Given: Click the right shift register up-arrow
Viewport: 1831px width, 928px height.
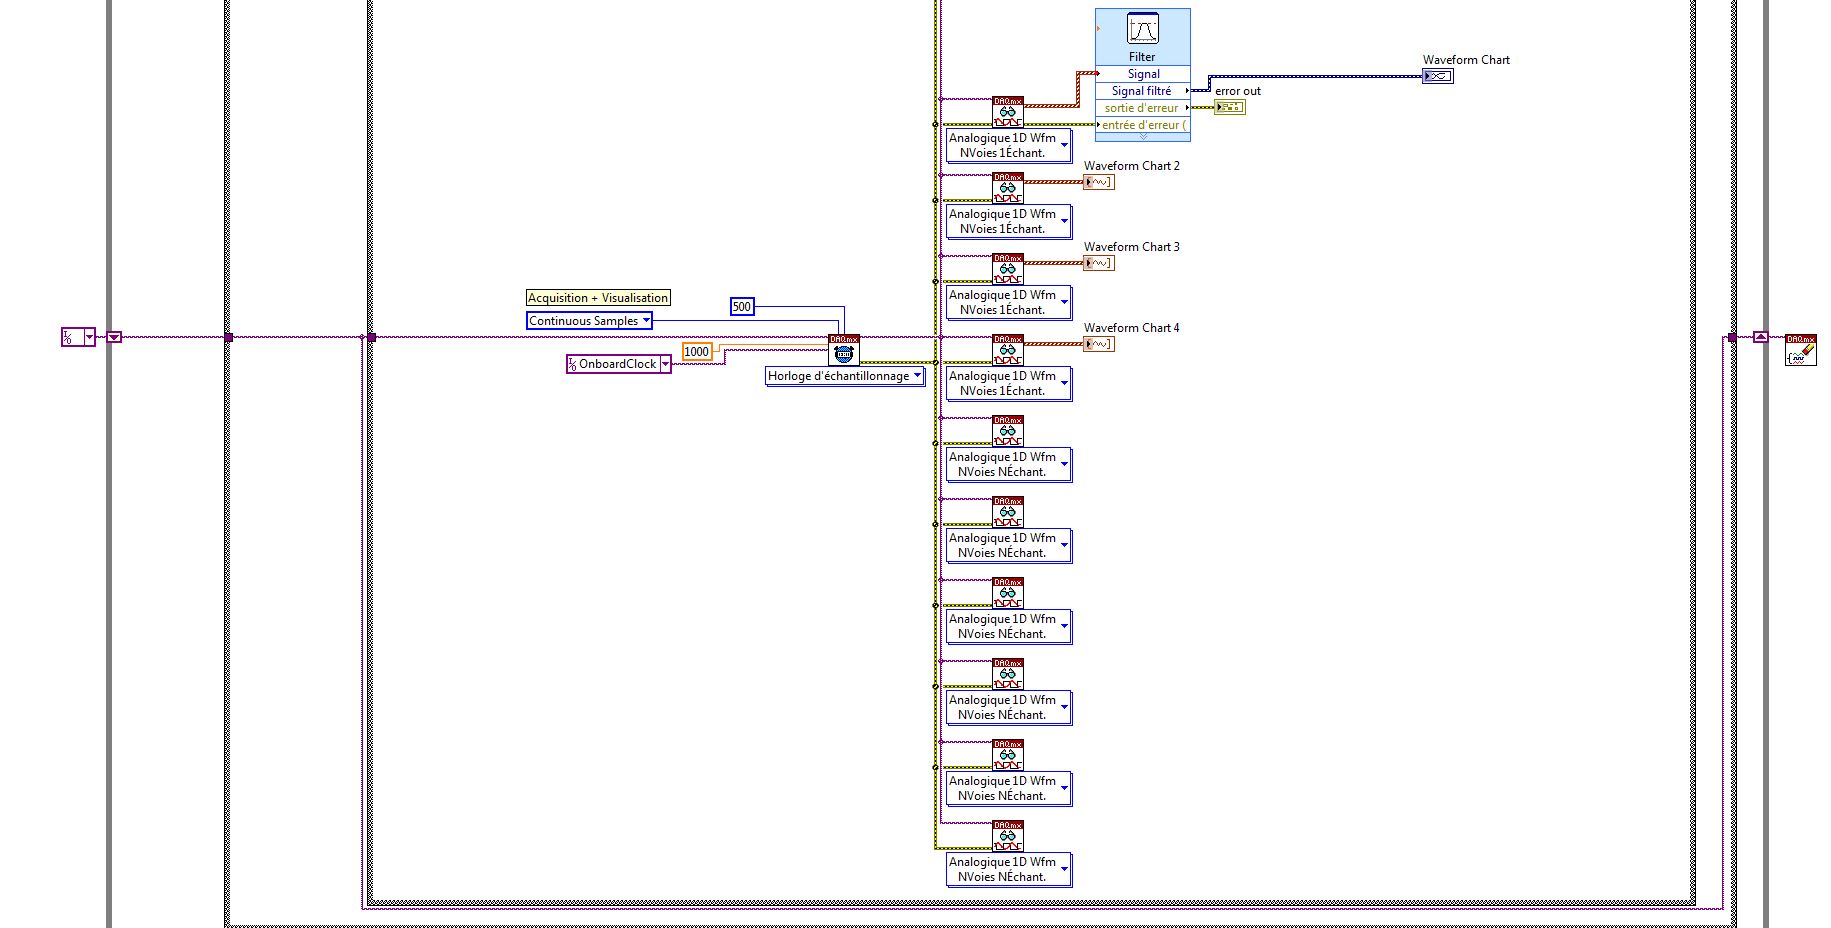Looking at the screenshot, I should pos(1760,337).
